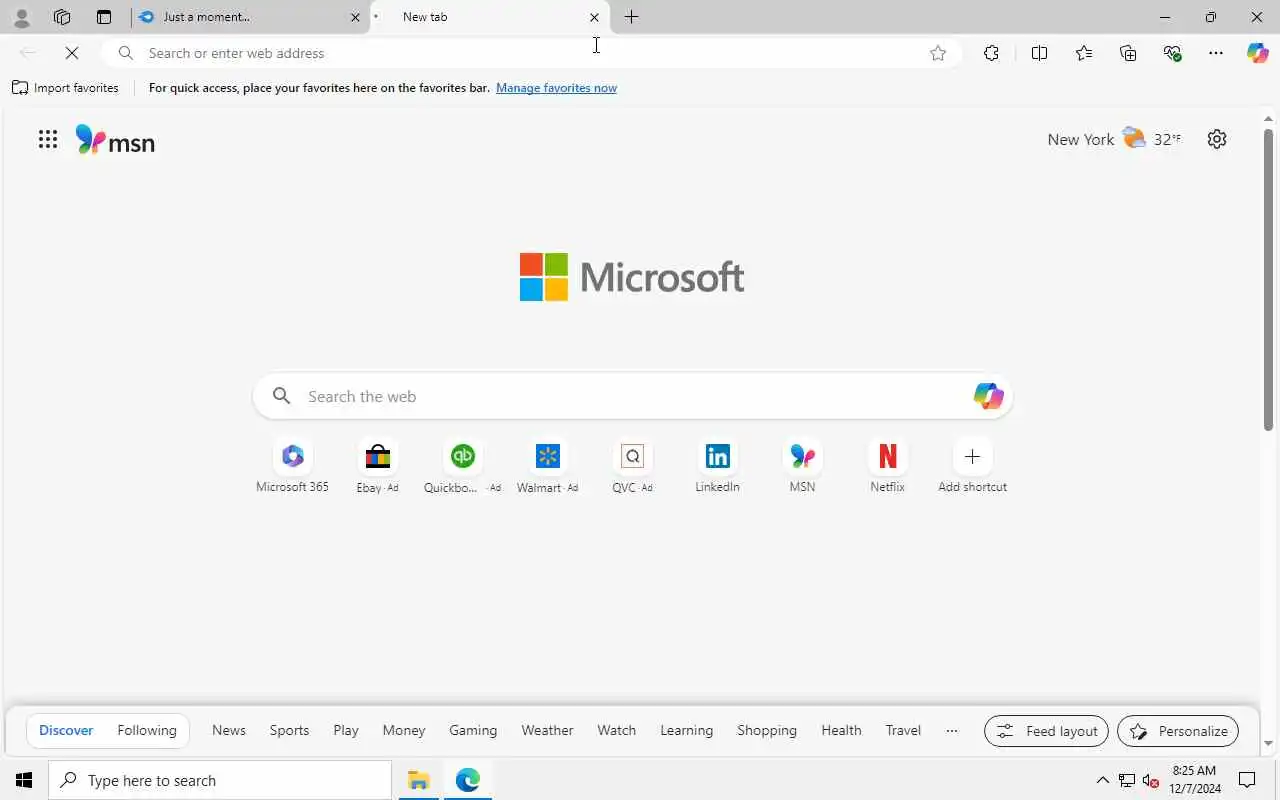Open the Sports feed category
The height and width of the screenshot is (800, 1280).
point(289,730)
